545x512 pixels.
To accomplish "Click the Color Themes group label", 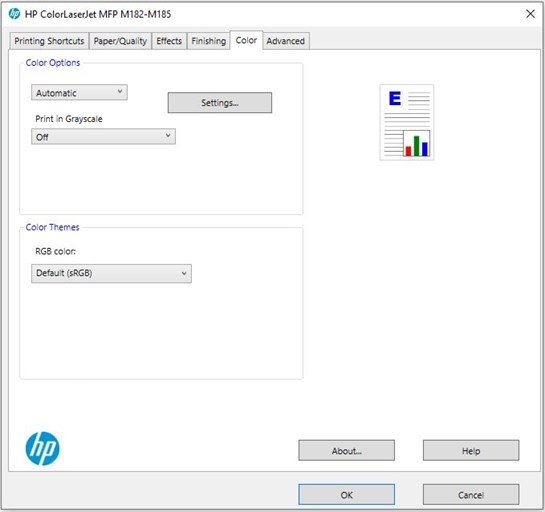I will 52,227.
